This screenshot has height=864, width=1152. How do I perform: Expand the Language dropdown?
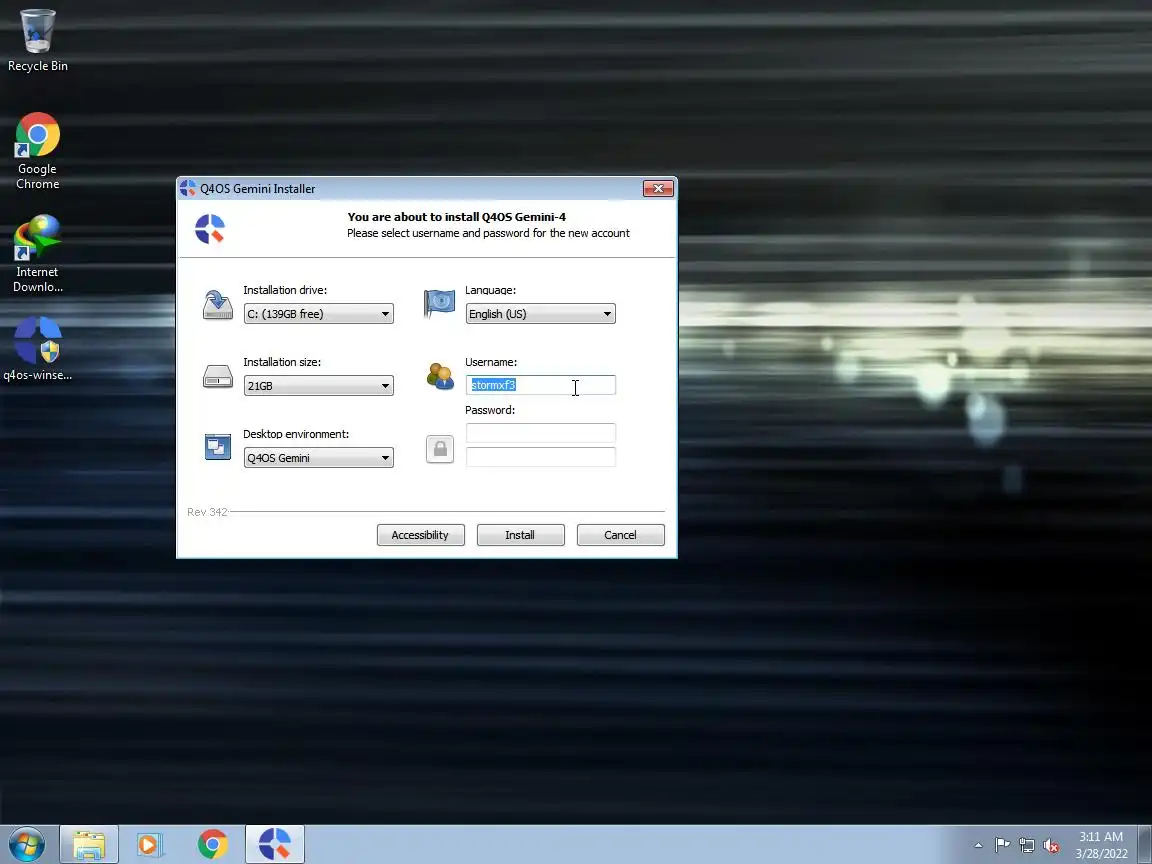coord(541,314)
